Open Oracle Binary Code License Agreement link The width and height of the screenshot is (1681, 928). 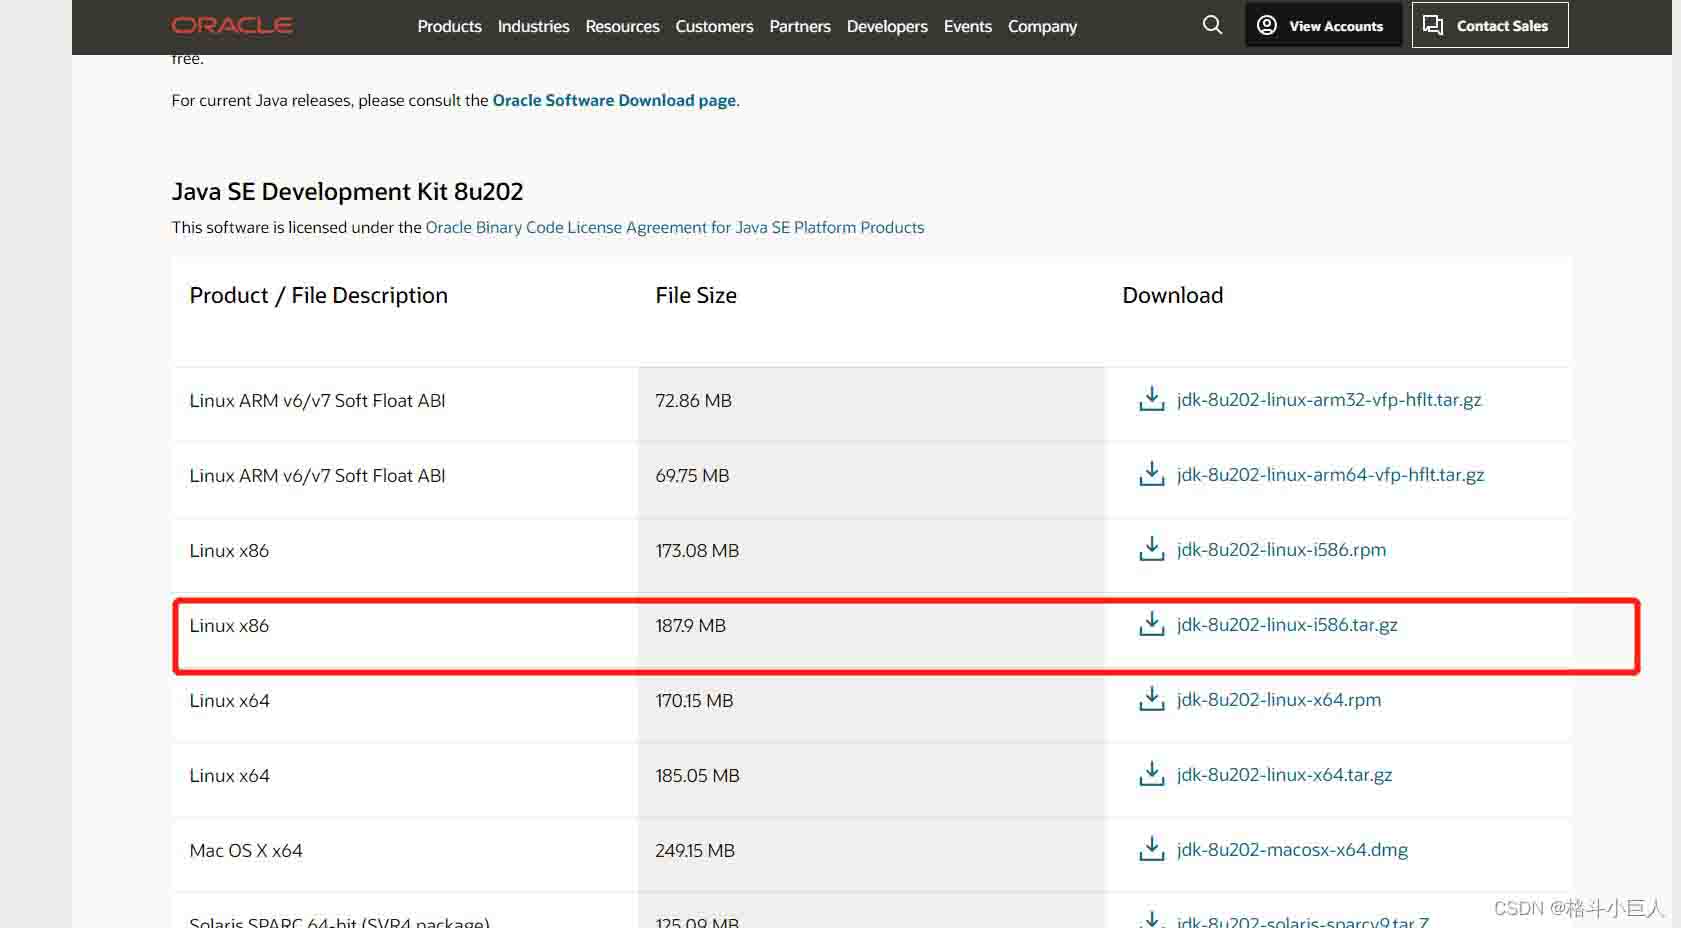(675, 227)
